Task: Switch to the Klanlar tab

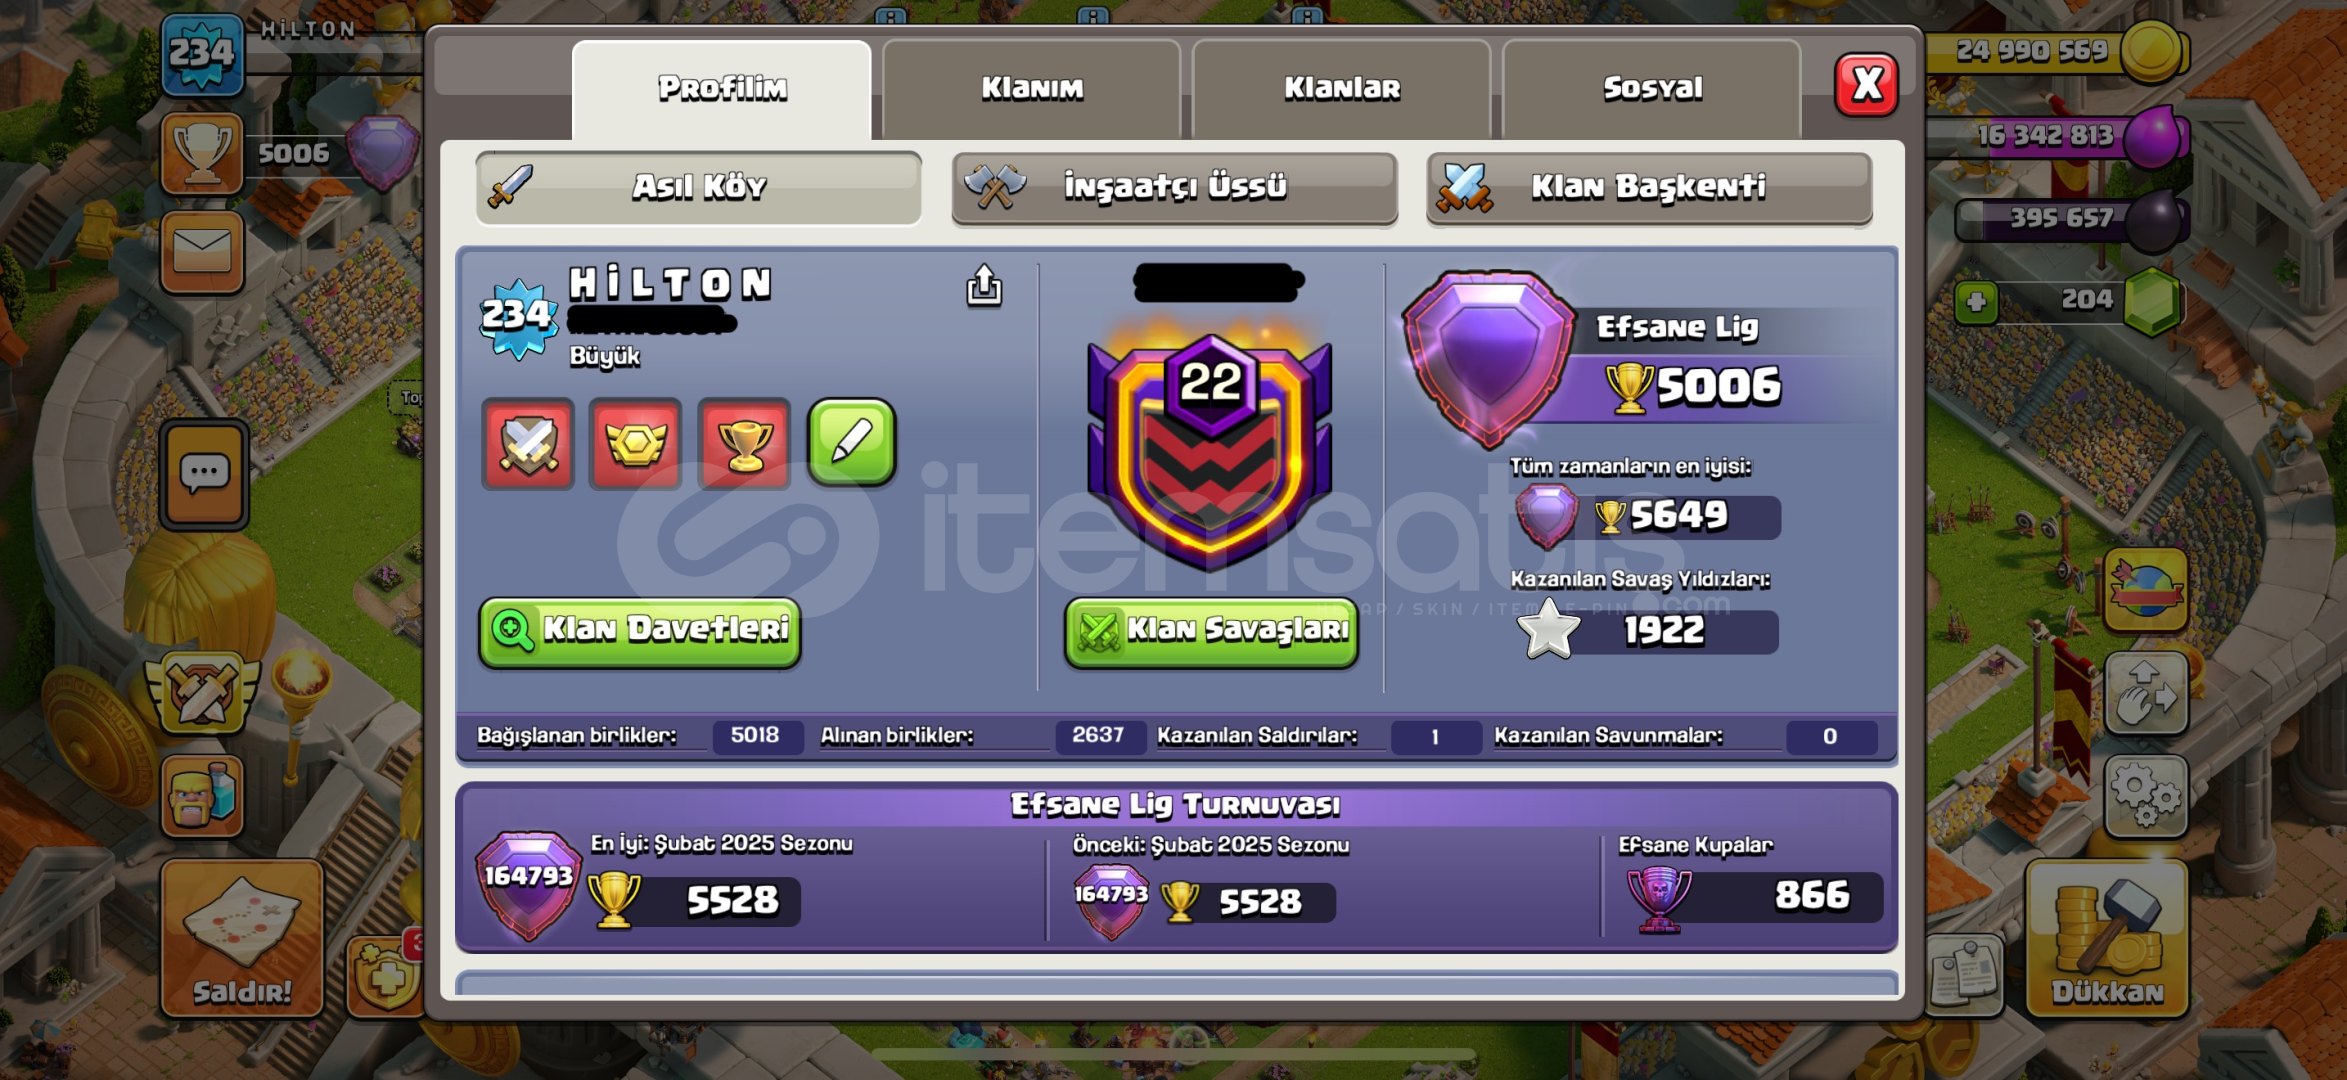Action: [1342, 89]
